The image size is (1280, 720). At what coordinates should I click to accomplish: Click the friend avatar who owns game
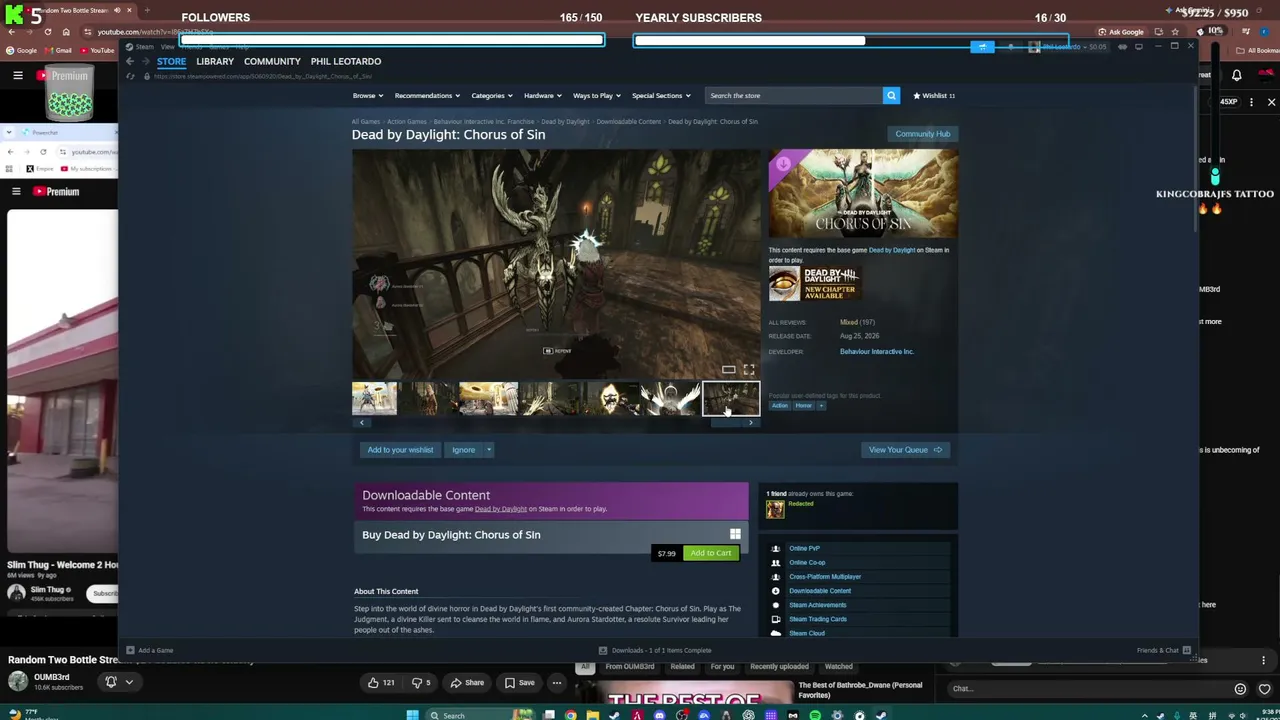click(775, 510)
